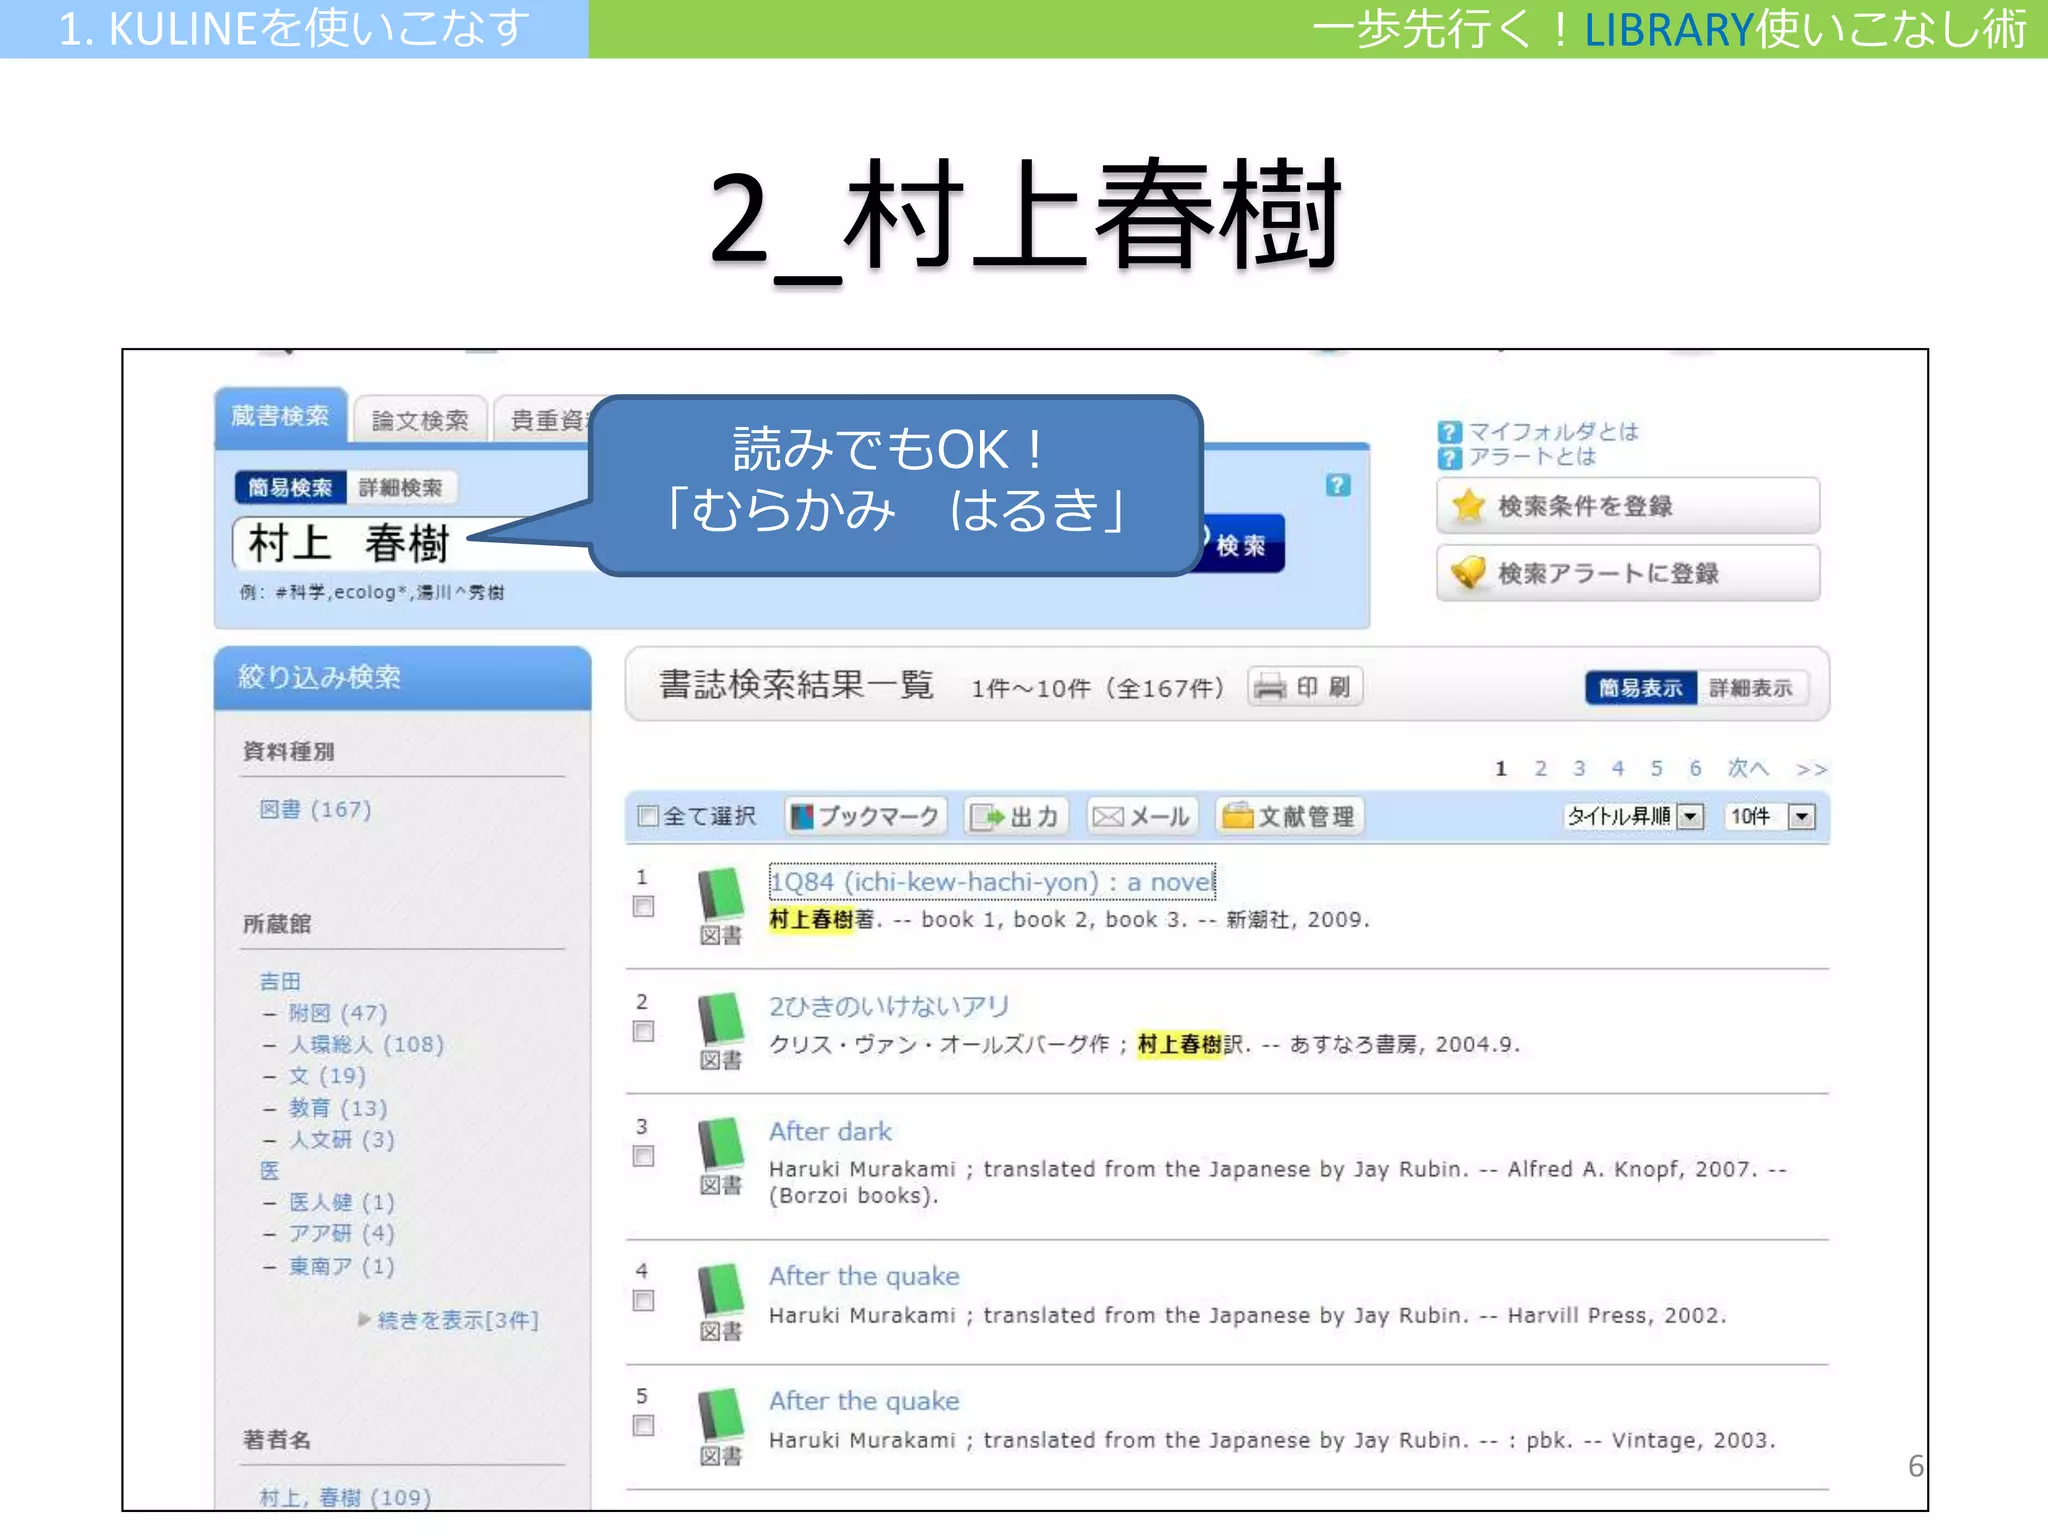Click the book icon for 2ひきのいけないアリ

721,1019
